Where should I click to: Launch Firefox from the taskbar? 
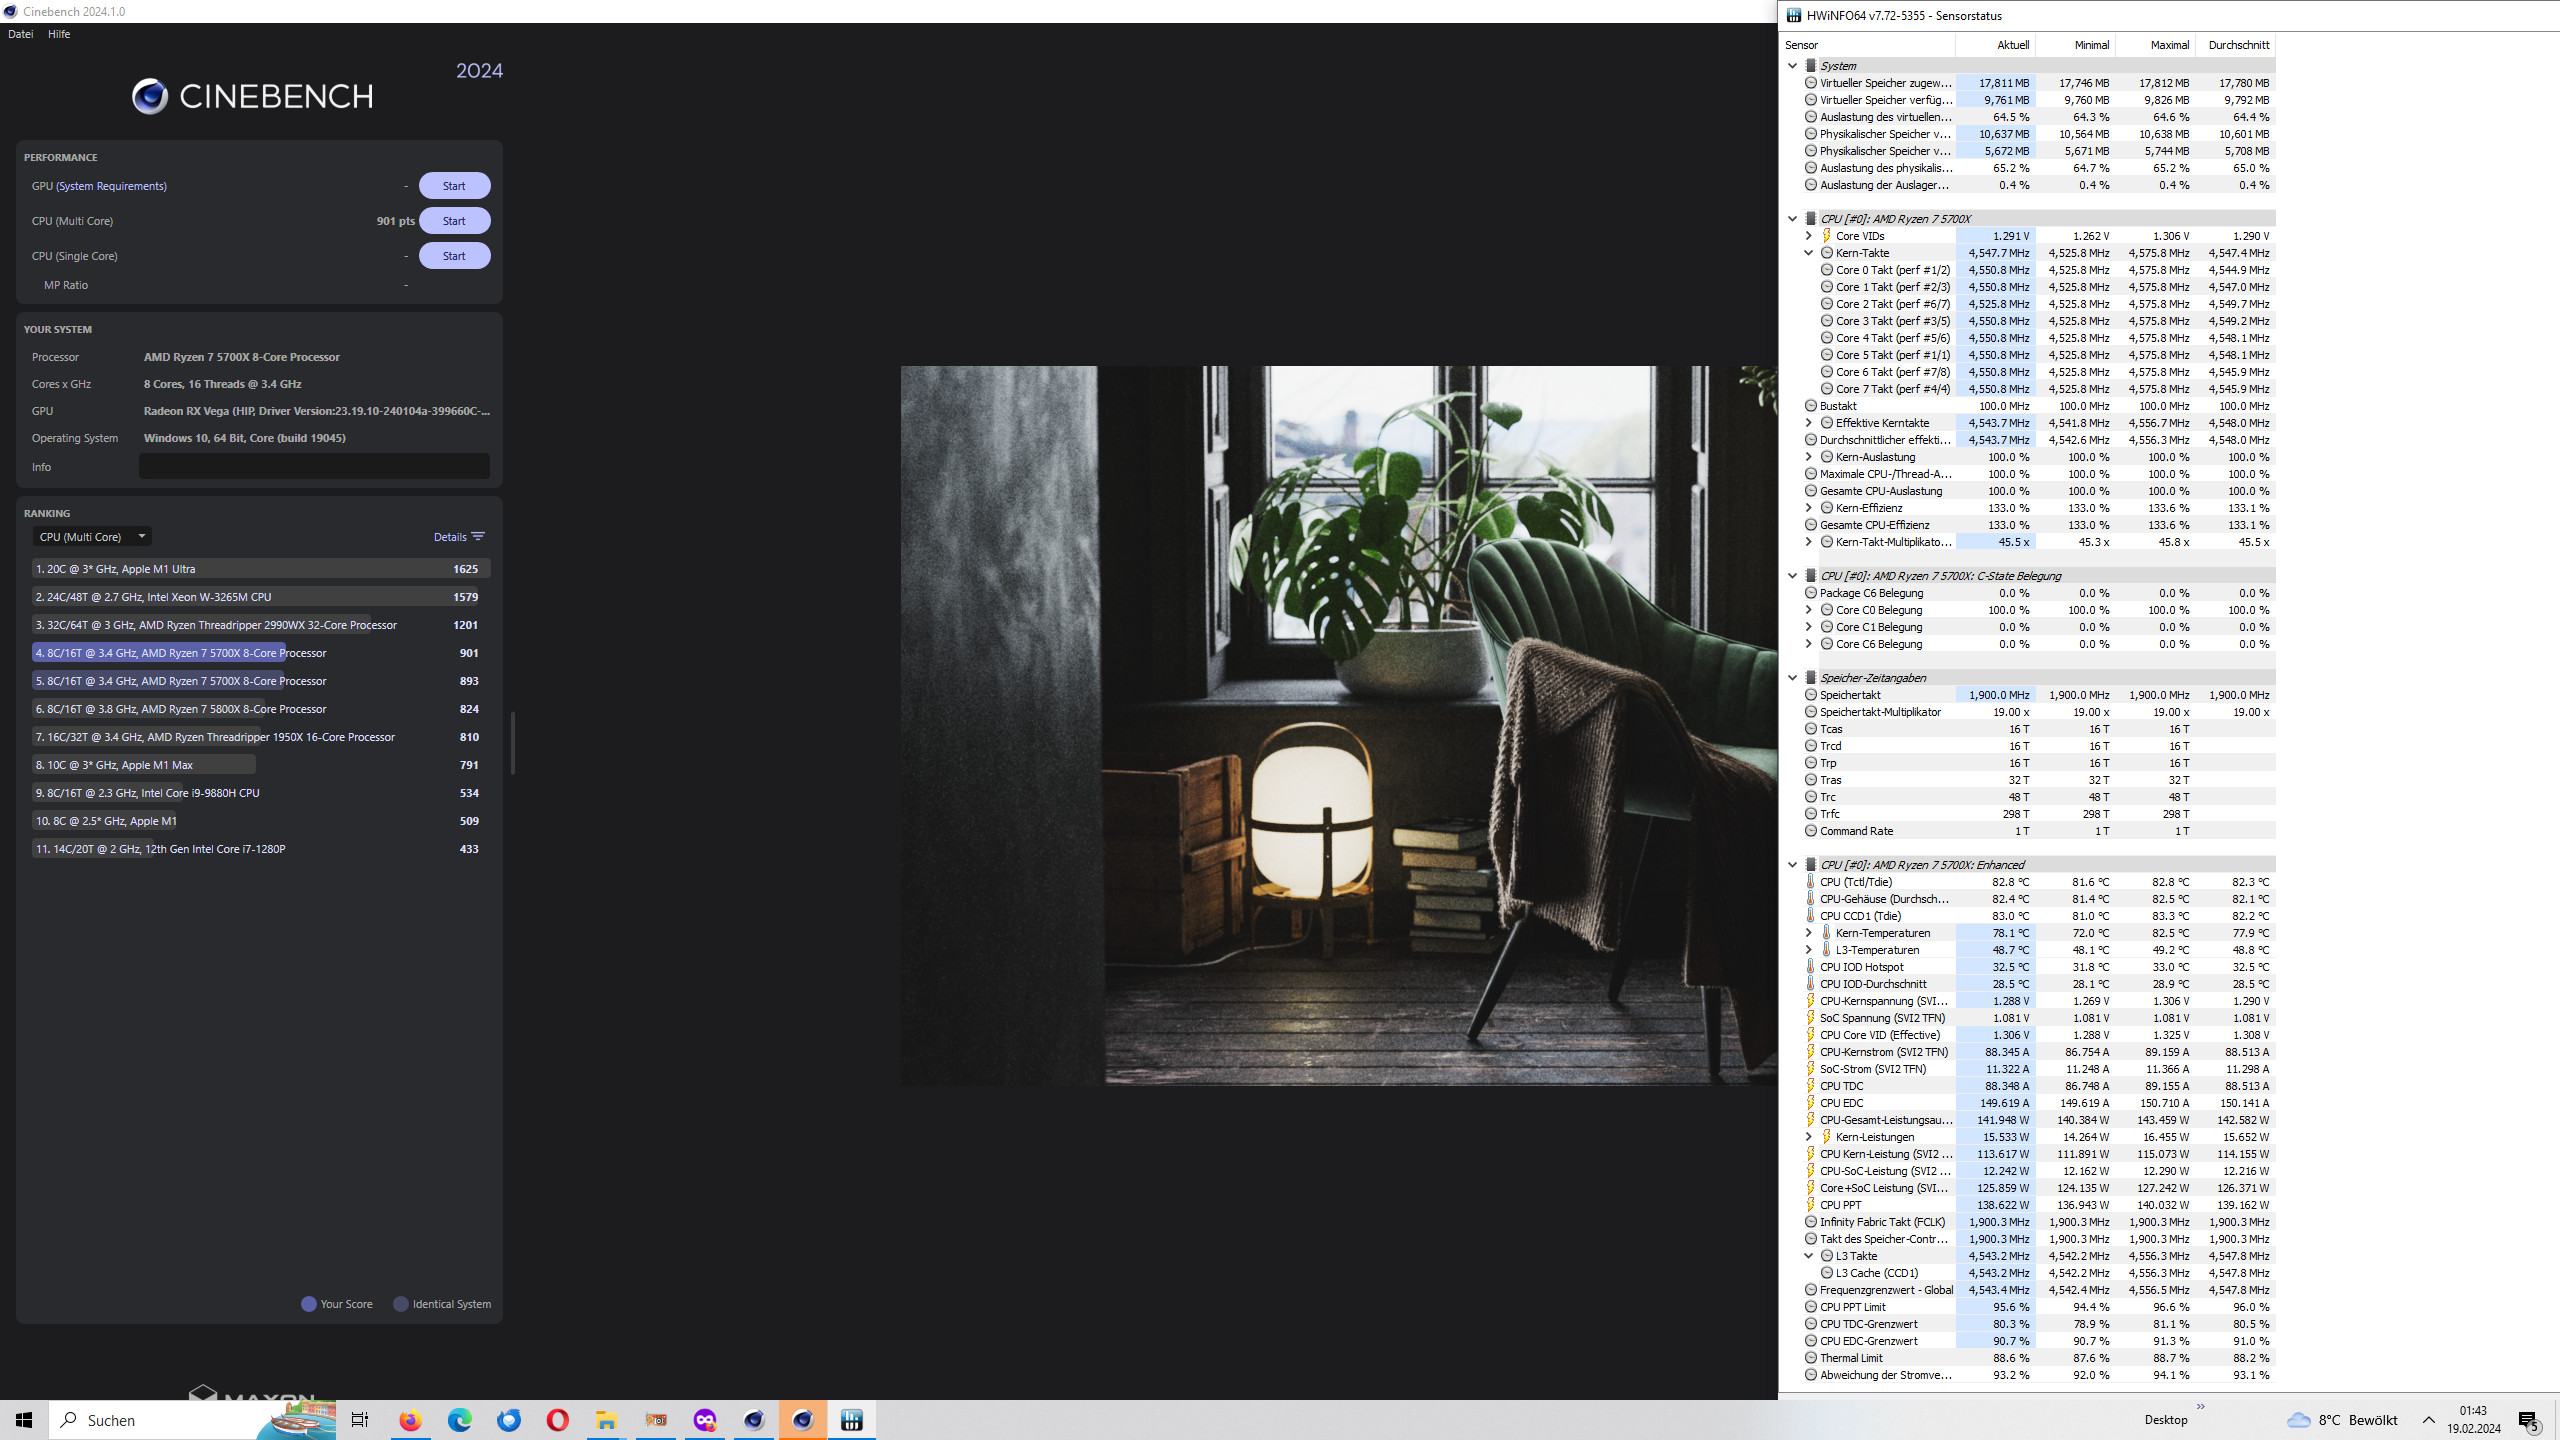coord(410,1420)
